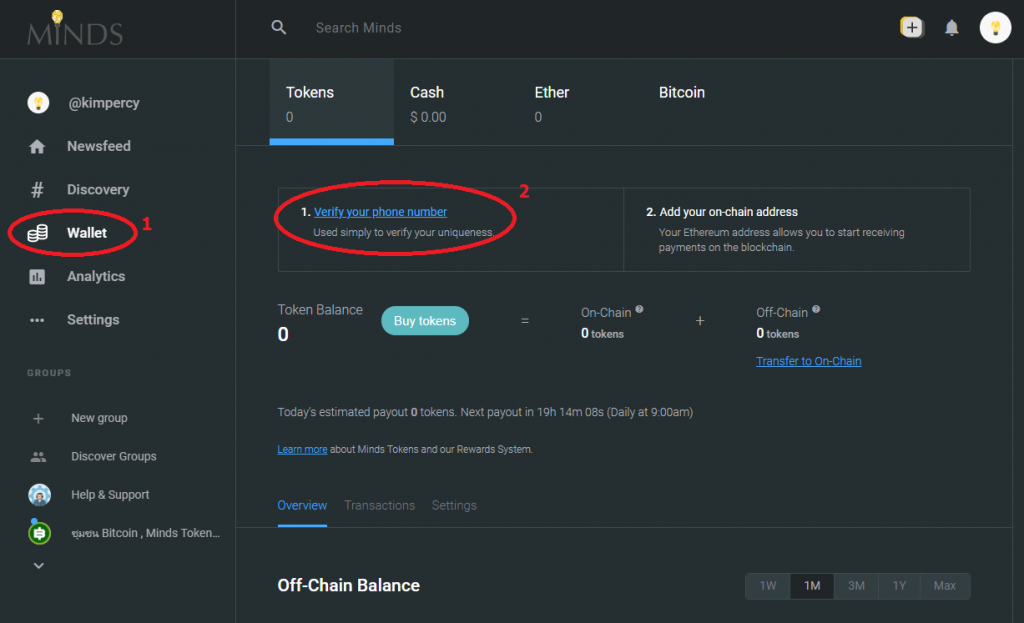Click the Off-Chain help question icon
1024x623 pixels.
tap(816, 310)
